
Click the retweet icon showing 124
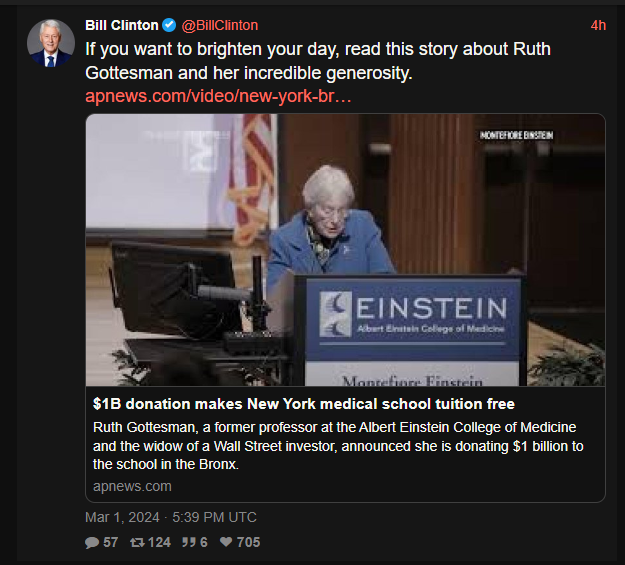pos(138,542)
